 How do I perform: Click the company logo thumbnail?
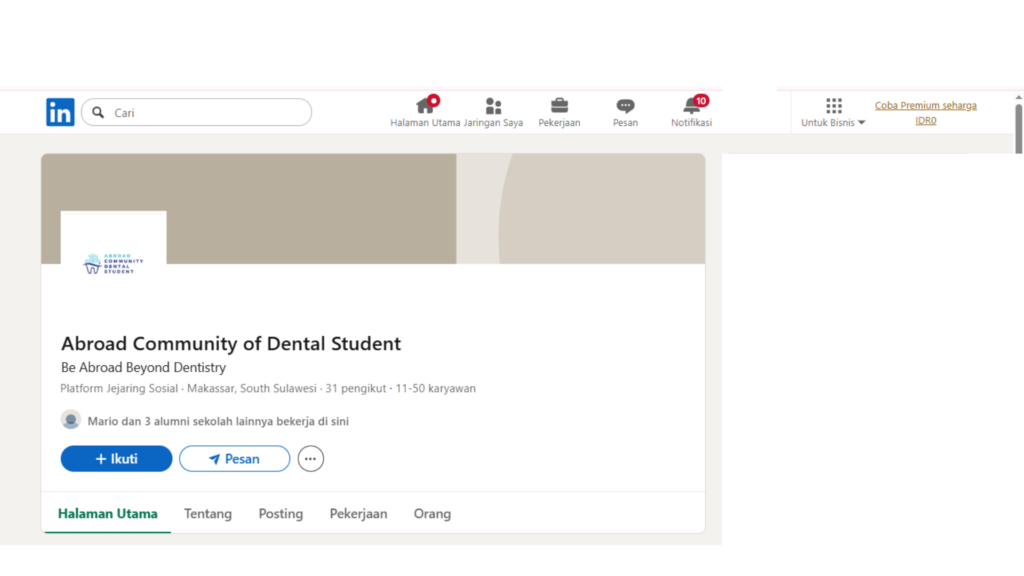tap(113, 263)
